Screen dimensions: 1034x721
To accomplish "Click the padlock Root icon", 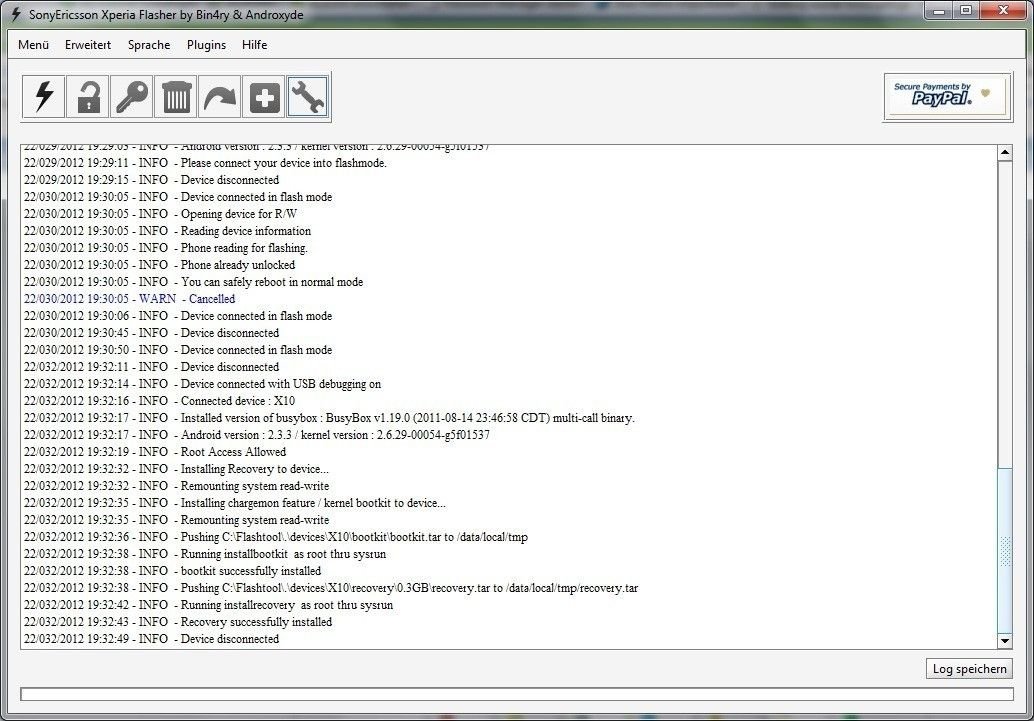I will (x=88, y=97).
